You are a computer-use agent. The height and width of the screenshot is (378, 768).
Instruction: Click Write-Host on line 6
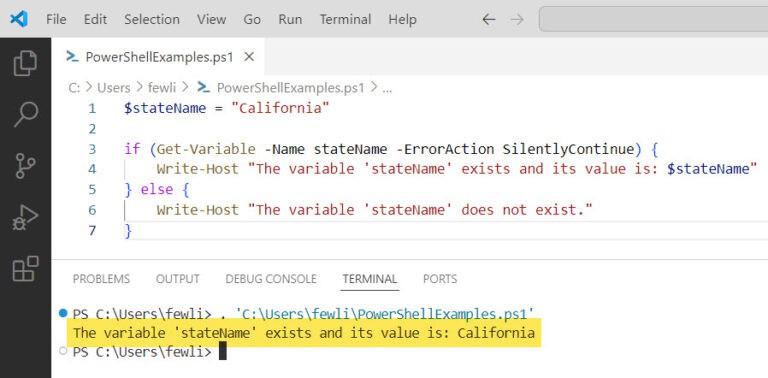[197, 210]
